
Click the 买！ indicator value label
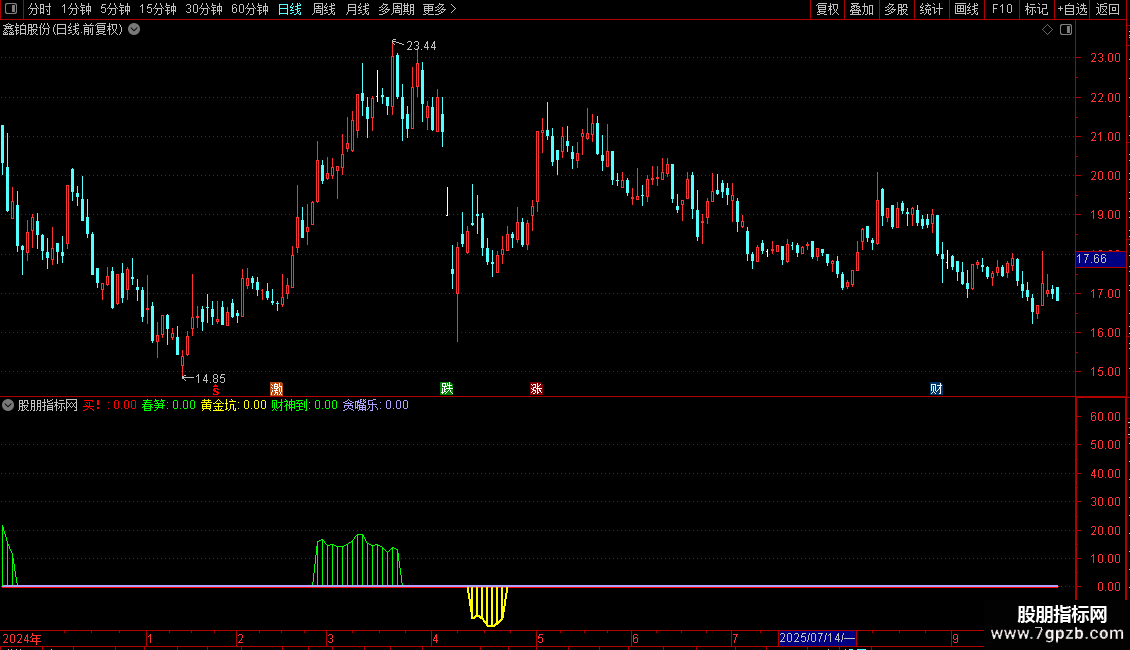point(110,406)
